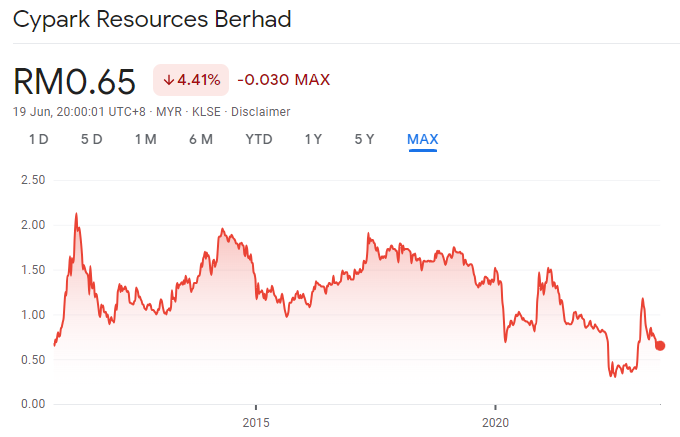Open the 1M chart range
Viewport: 680px width, 437px height.
click(x=145, y=139)
